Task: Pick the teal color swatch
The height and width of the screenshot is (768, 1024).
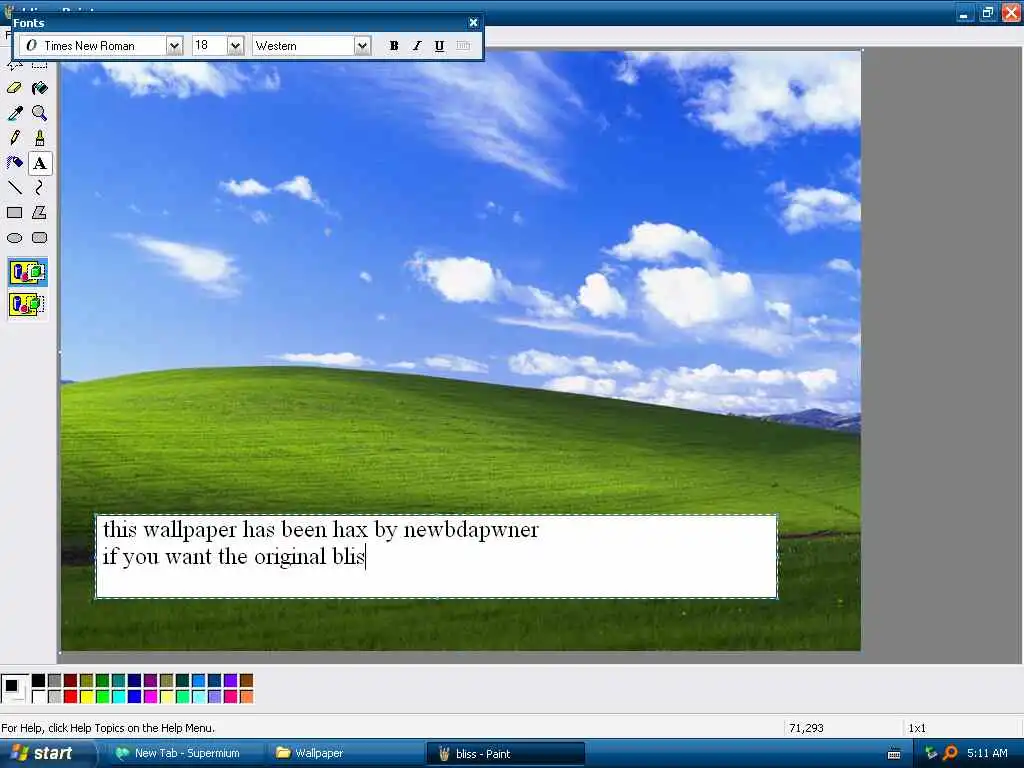Action: pyautogui.click(x=118, y=681)
